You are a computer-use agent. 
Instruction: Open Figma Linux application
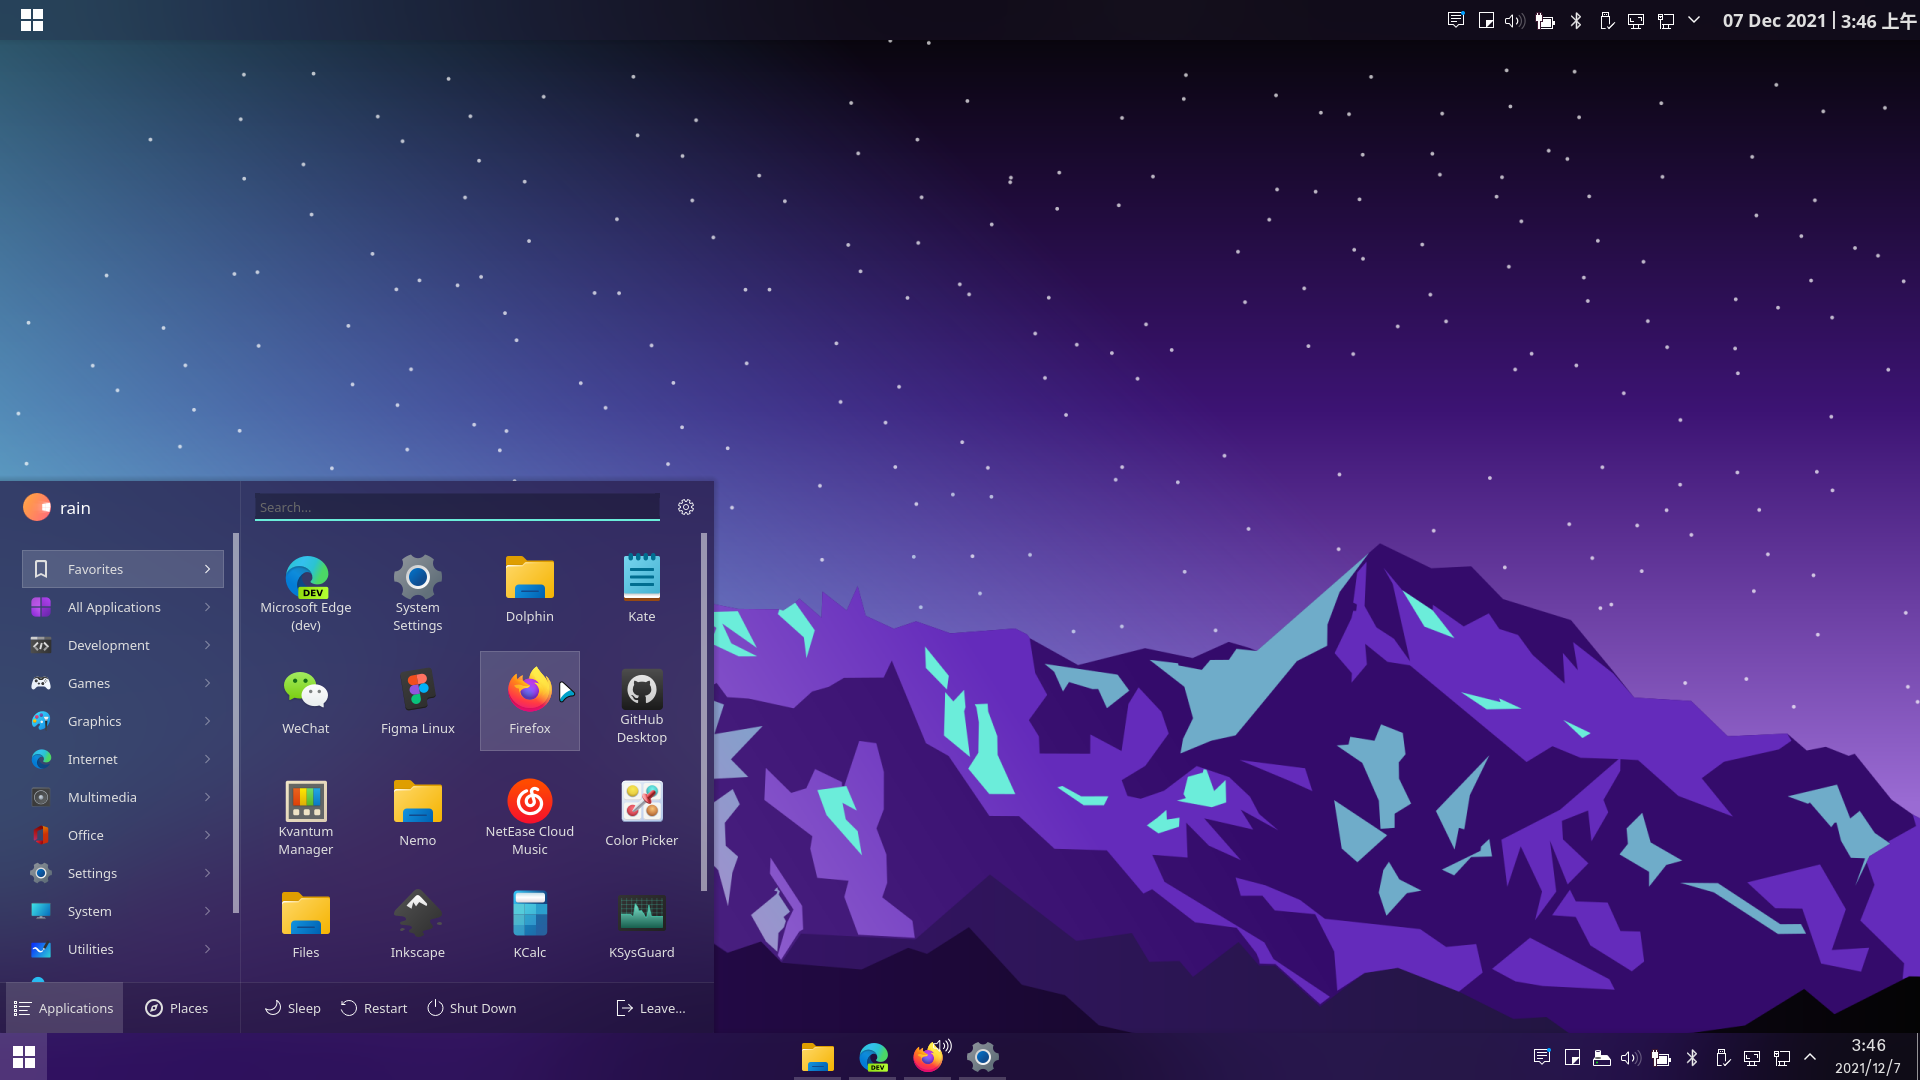point(418,702)
